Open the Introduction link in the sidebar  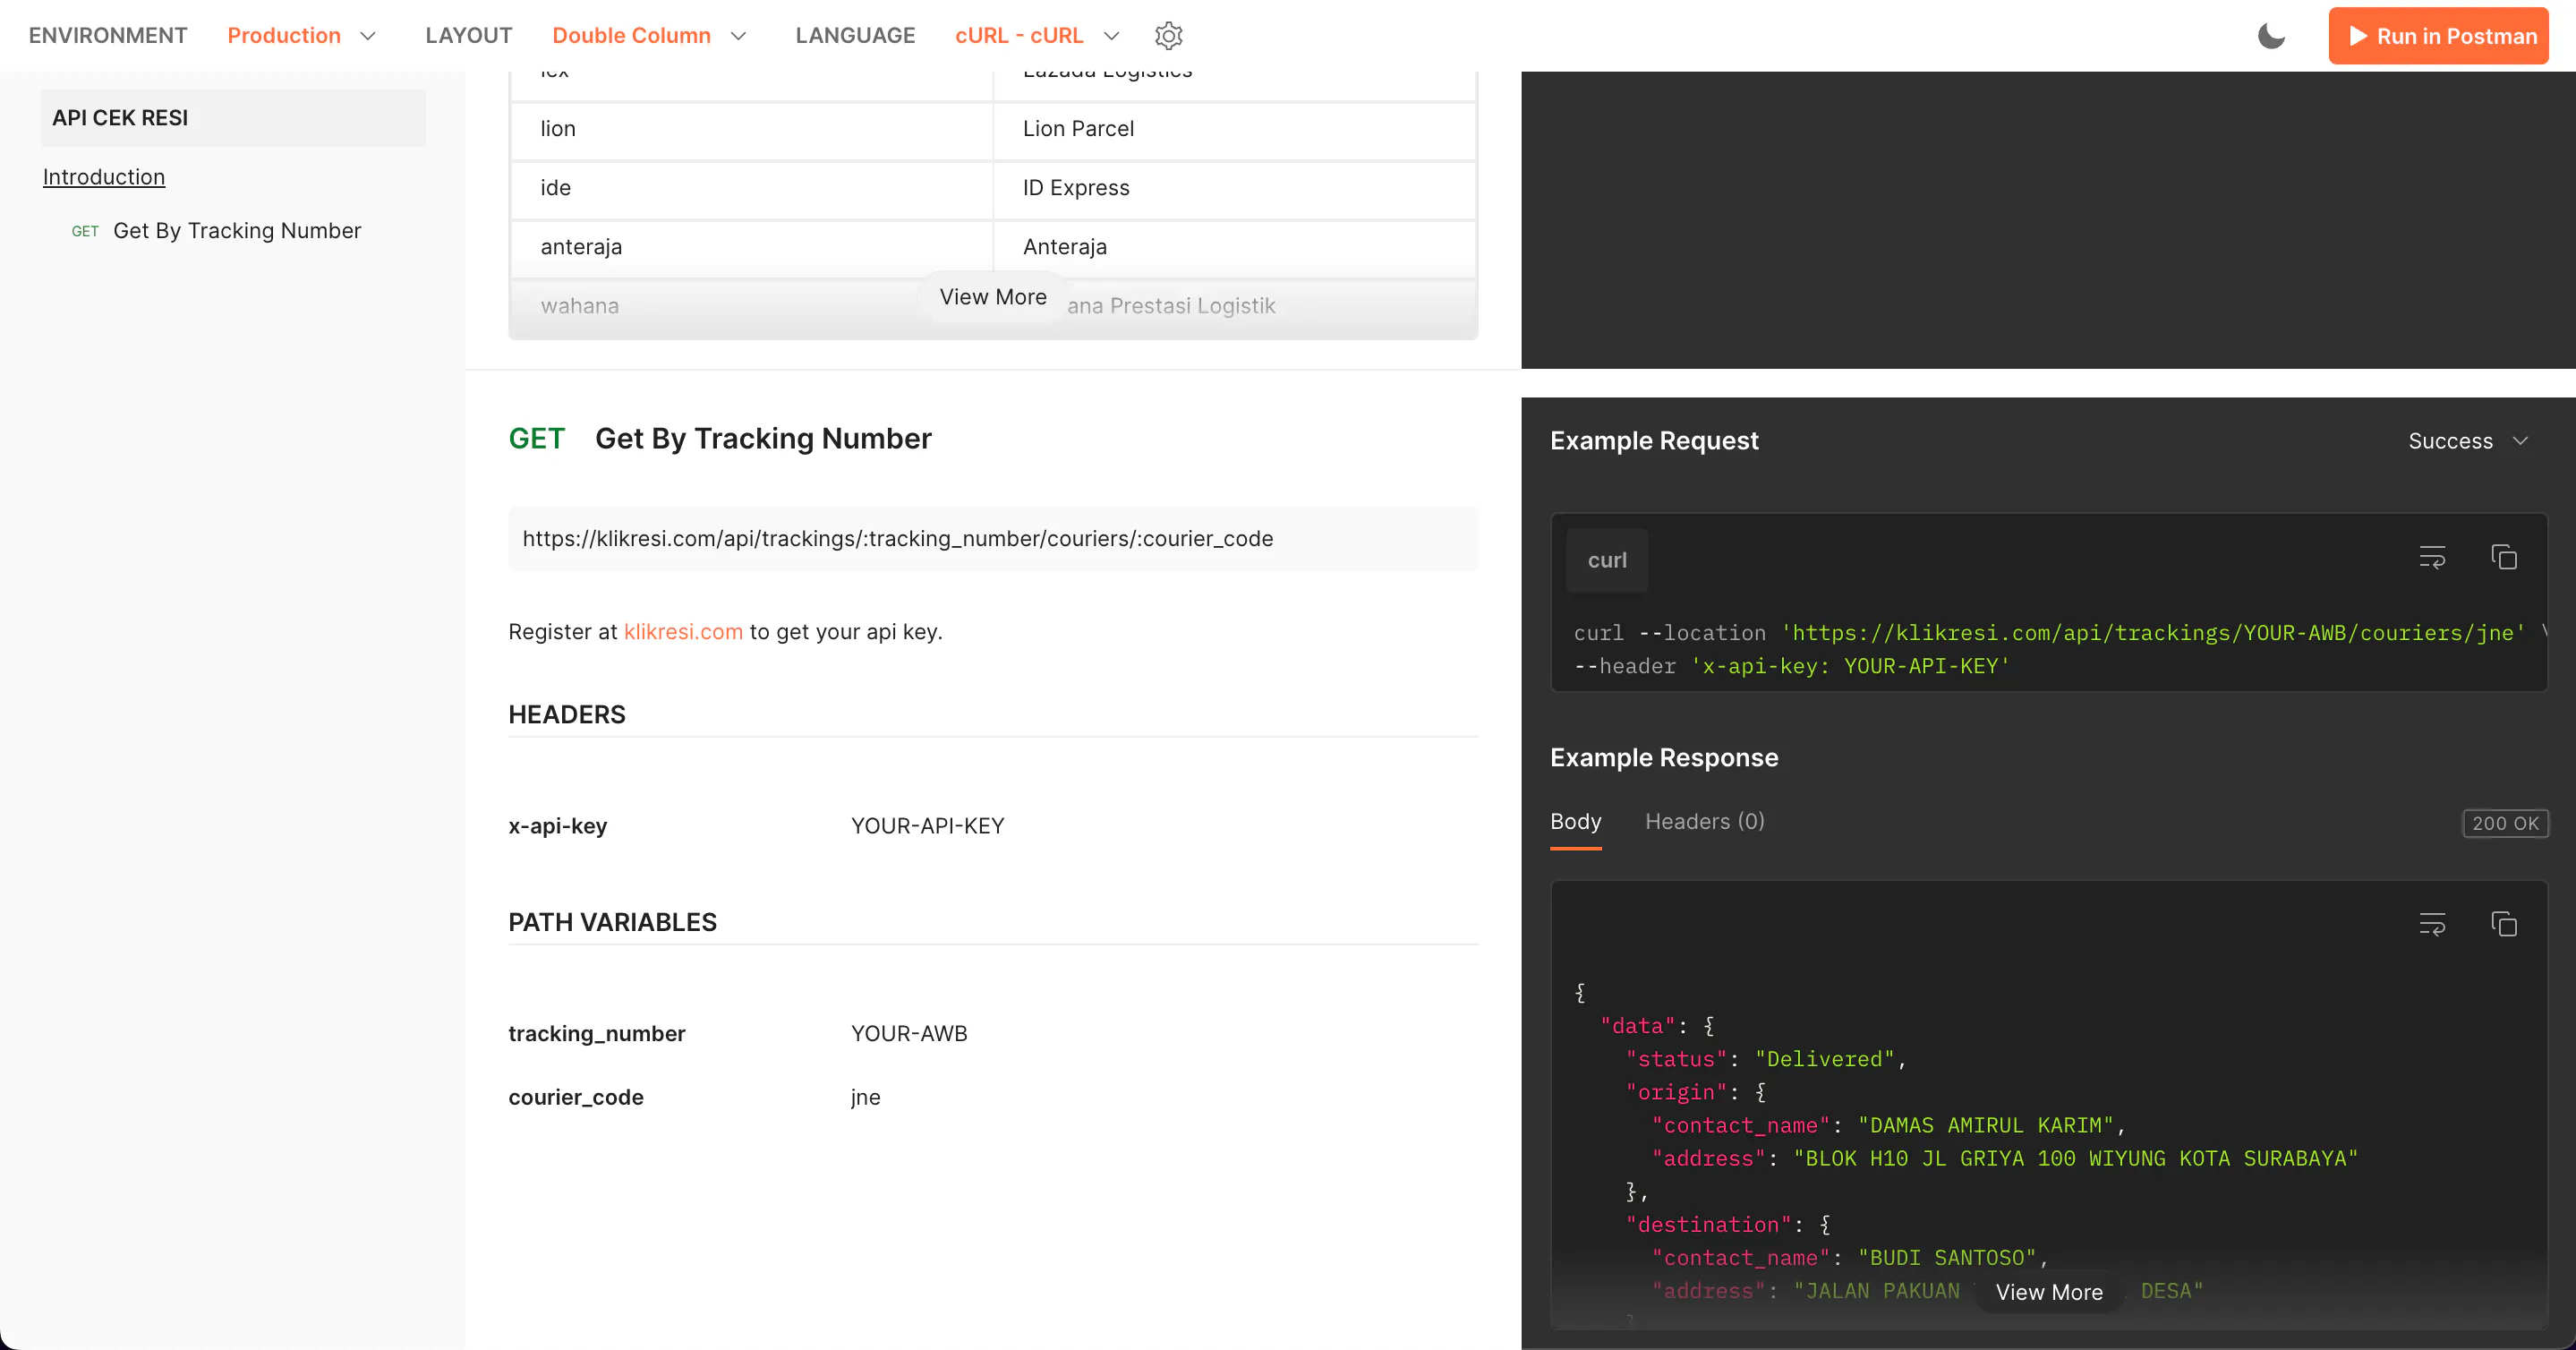coord(104,177)
